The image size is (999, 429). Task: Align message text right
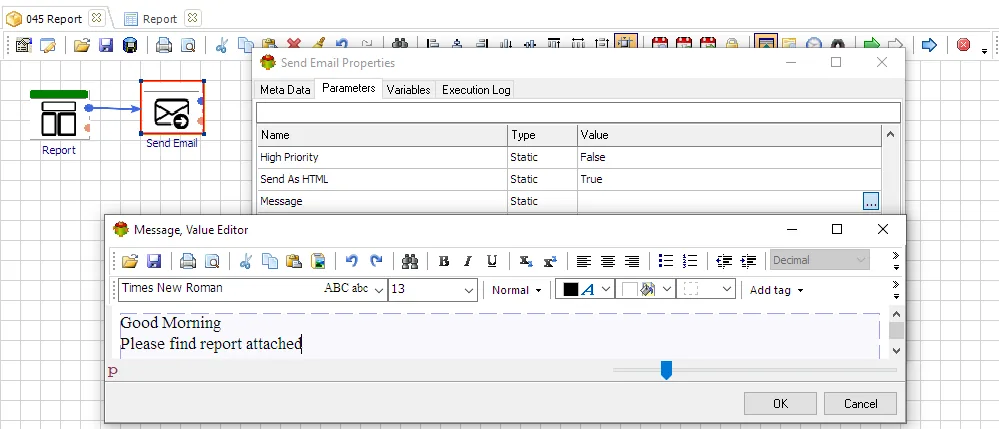(x=632, y=261)
